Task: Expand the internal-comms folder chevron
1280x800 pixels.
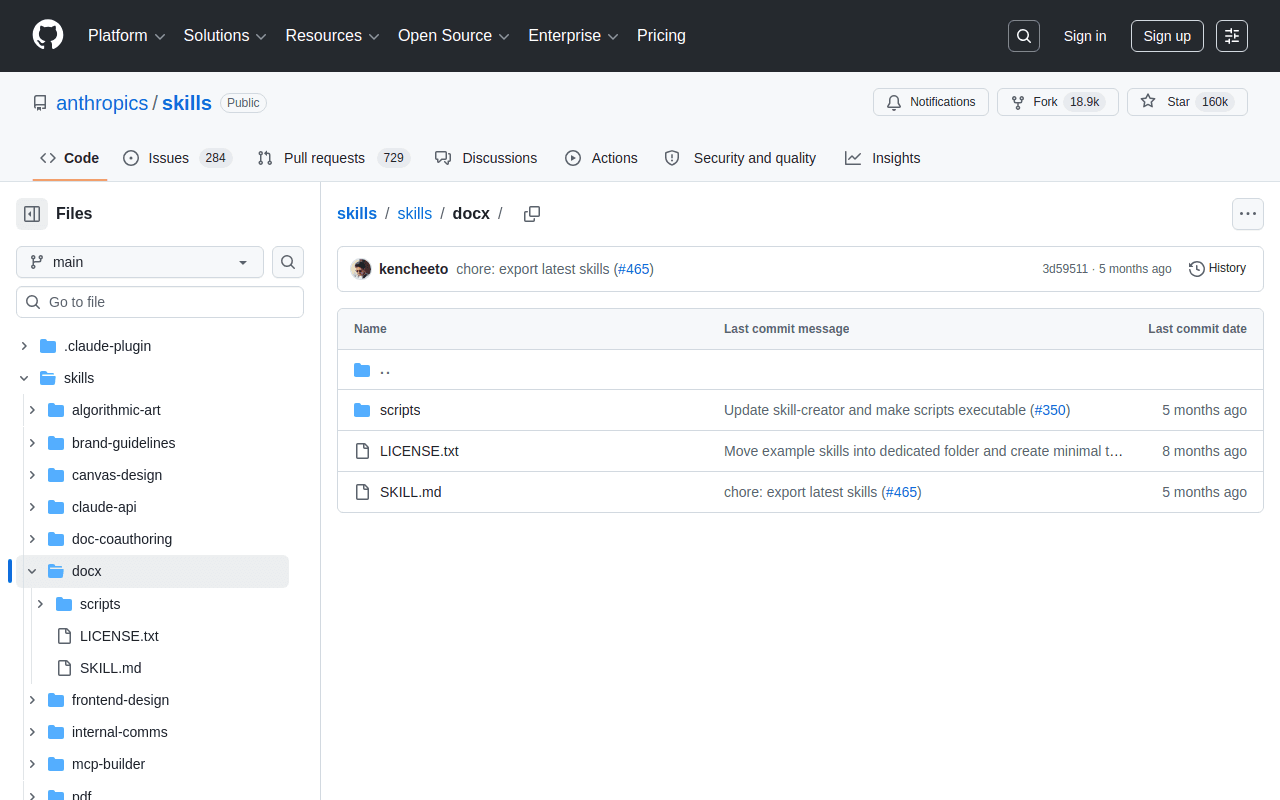Action: [x=32, y=732]
